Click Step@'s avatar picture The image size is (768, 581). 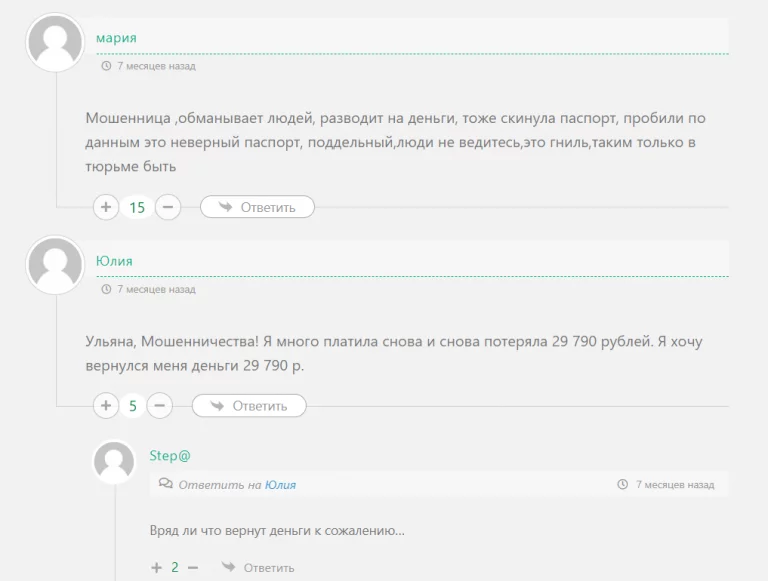(114, 461)
